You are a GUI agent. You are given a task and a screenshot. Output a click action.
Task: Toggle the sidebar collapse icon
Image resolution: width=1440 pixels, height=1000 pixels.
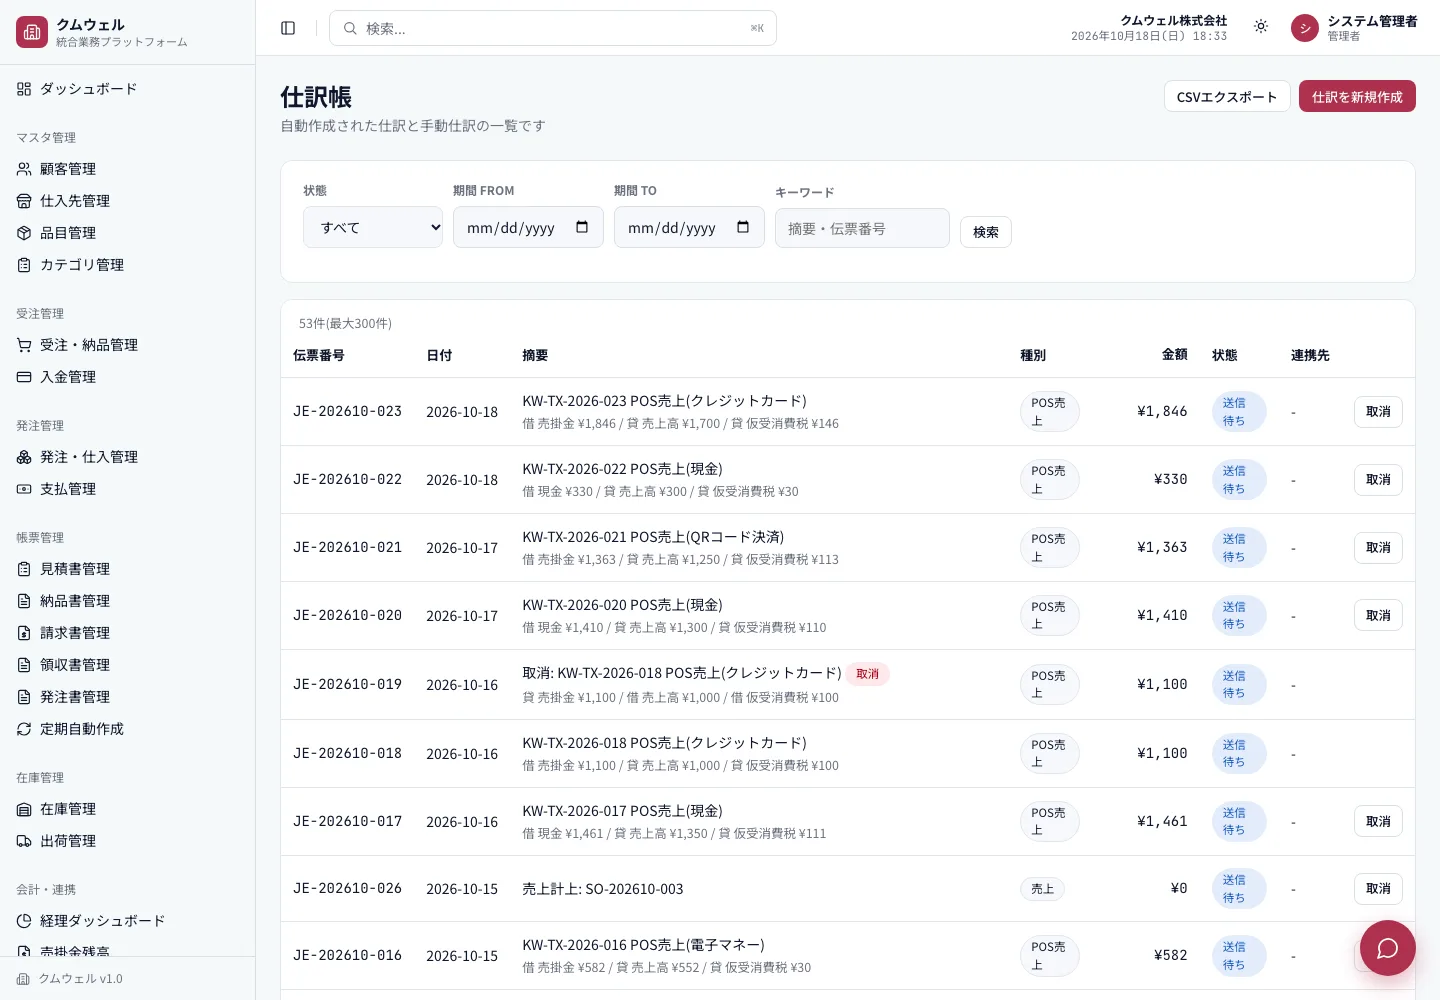tap(288, 28)
